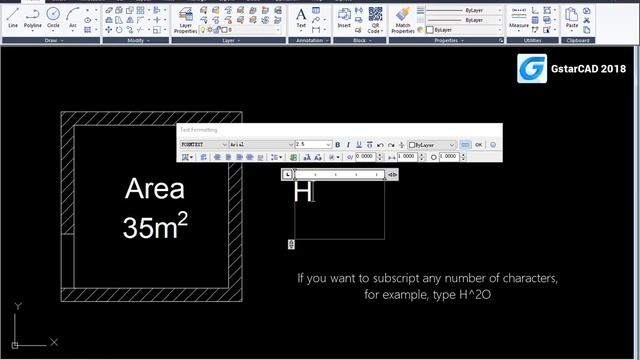
Task: Open the line spacing options
Action: point(276,157)
